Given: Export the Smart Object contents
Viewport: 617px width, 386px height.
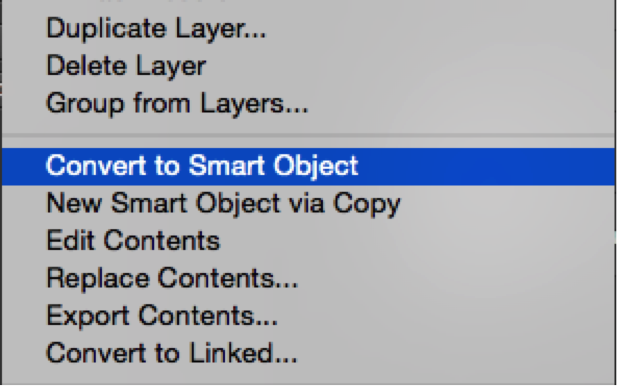Looking at the screenshot, I should [x=308, y=316].
